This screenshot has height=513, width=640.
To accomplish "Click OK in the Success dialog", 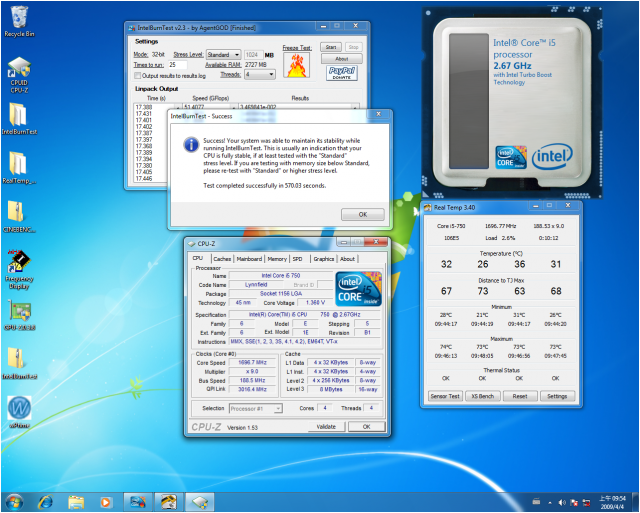I will point(363,215).
